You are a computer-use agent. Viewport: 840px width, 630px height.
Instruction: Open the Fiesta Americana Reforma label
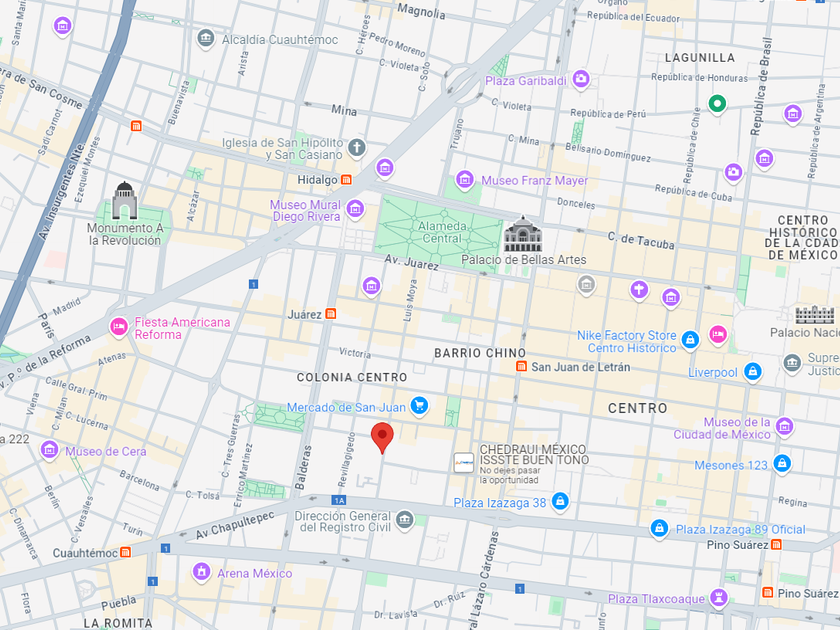pos(182,328)
